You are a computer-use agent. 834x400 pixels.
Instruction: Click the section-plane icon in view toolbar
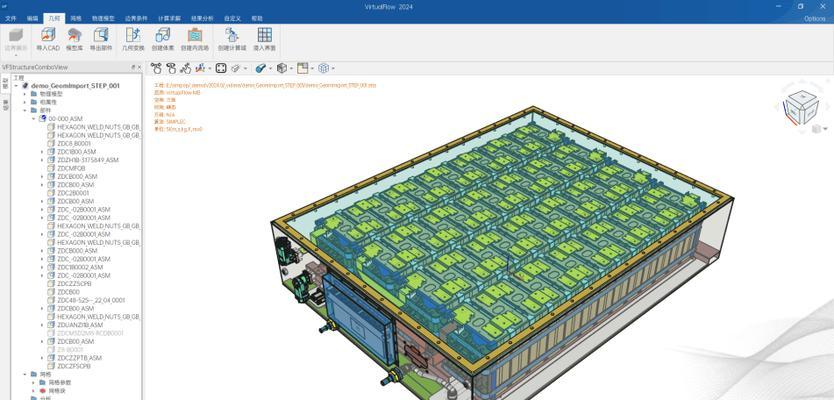[303, 68]
